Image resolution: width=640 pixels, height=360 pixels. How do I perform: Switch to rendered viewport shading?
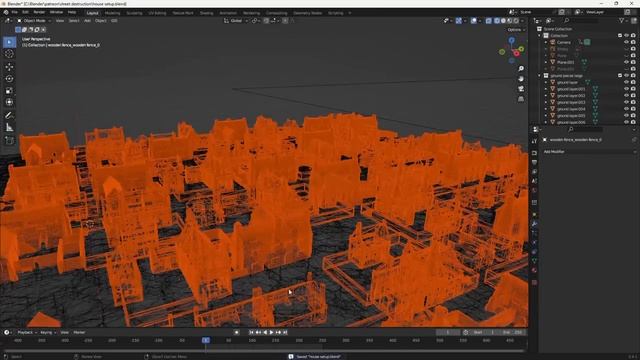click(516, 20)
